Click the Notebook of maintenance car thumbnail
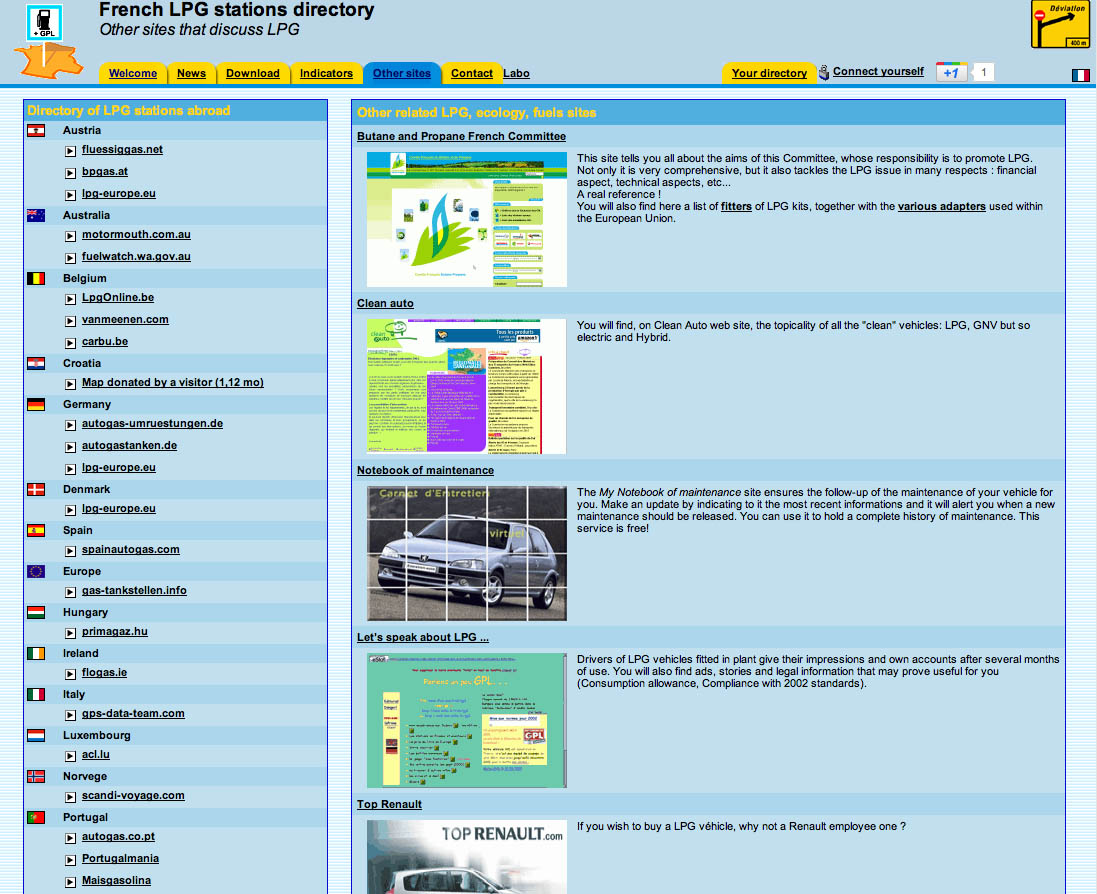1097x894 pixels. (x=466, y=553)
